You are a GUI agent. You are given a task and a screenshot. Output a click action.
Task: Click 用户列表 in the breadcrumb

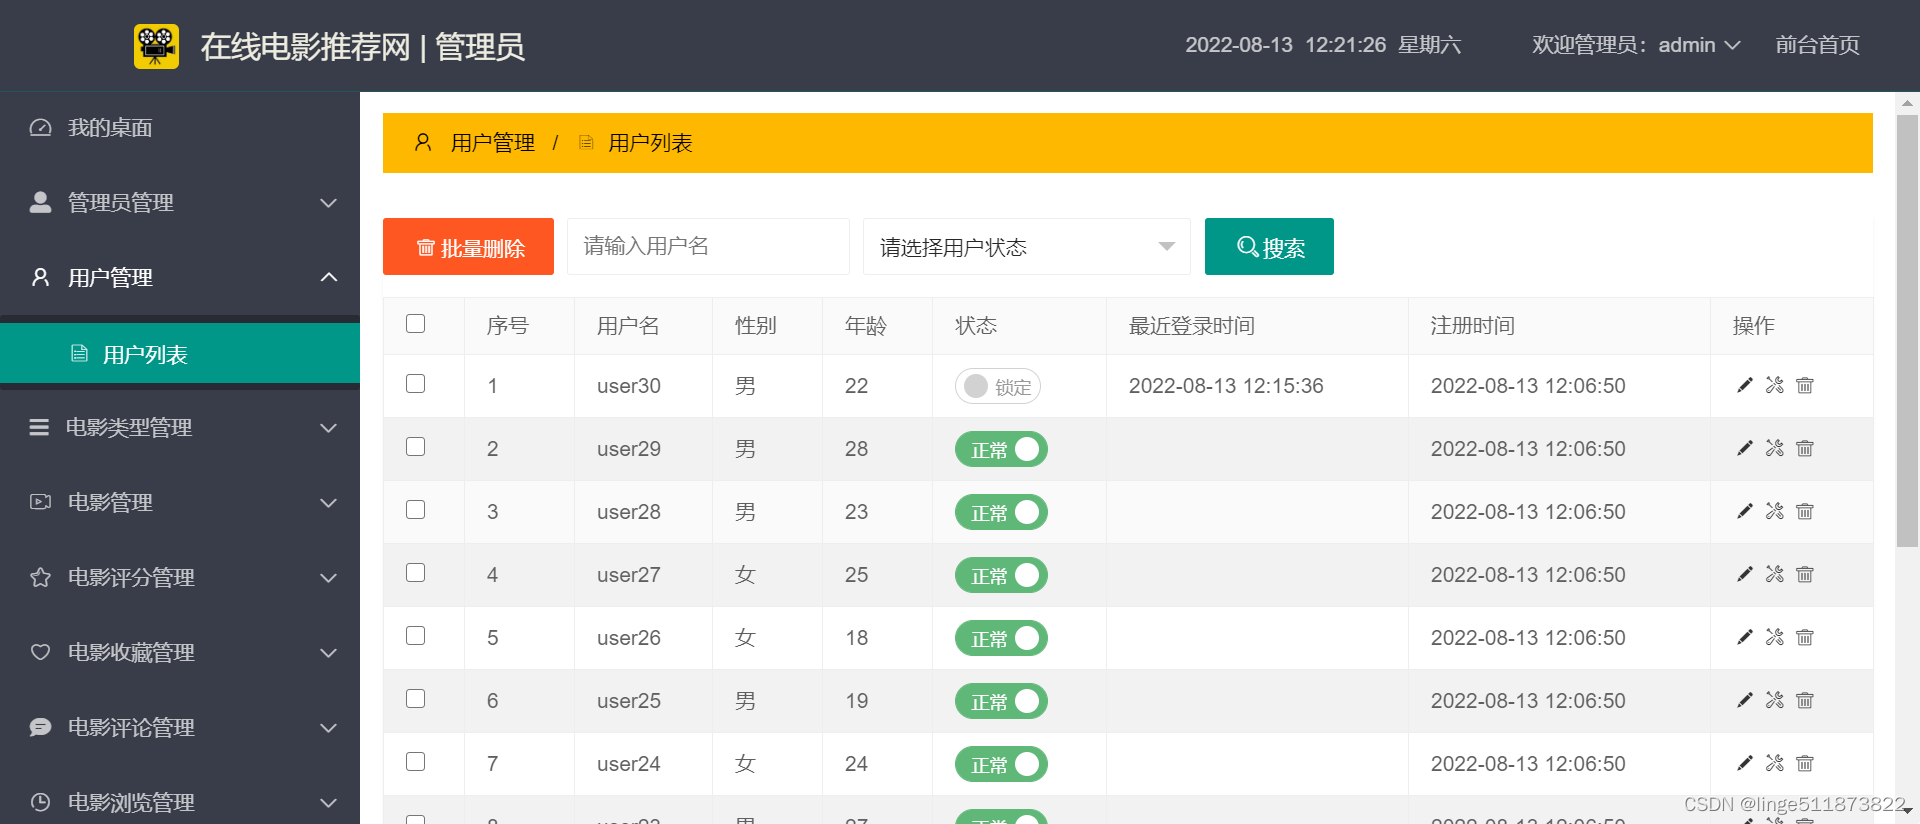(650, 143)
